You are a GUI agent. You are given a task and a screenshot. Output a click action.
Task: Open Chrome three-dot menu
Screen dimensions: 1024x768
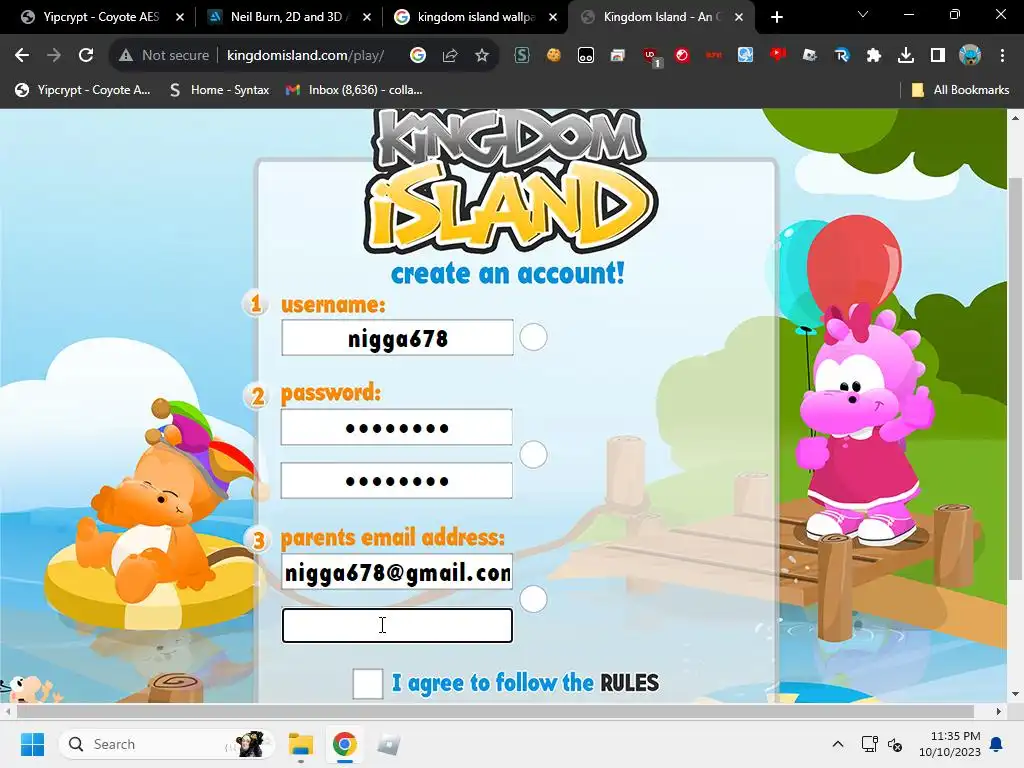click(1002, 56)
